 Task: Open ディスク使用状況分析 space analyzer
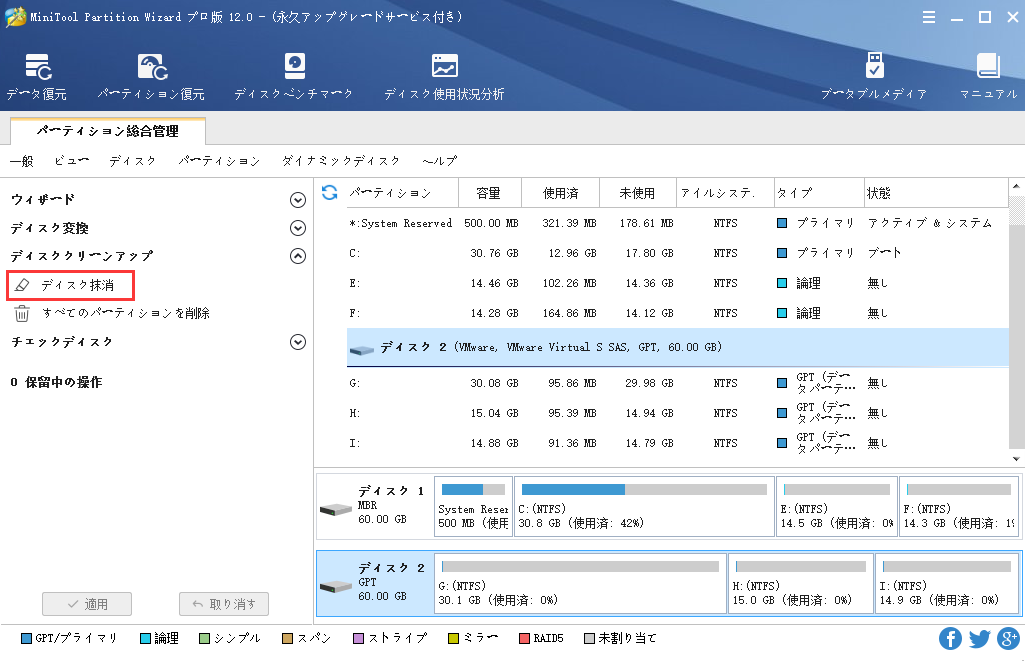pyautogui.click(x=444, y=77)
